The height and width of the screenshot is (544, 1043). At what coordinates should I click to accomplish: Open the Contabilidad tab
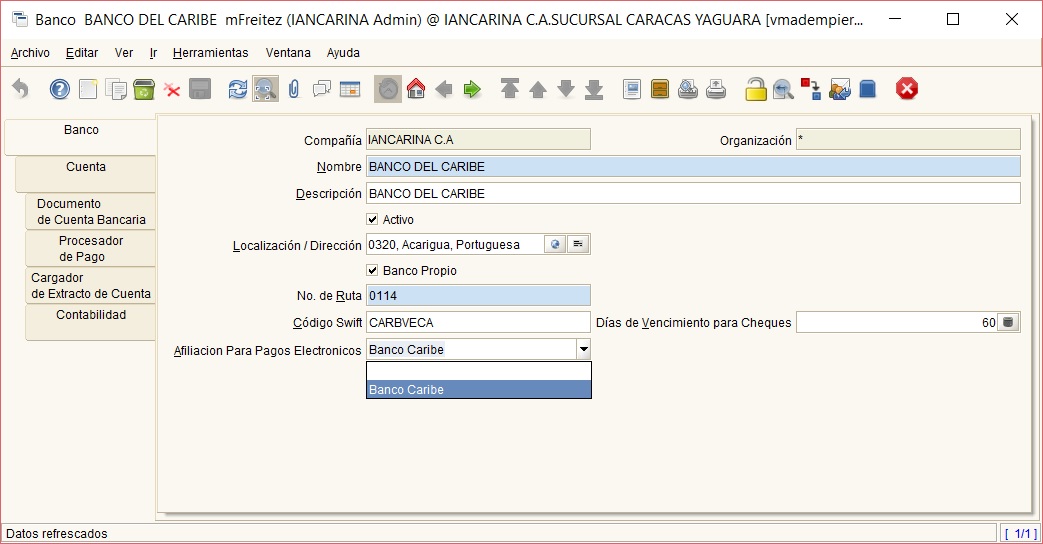(91, 323)
